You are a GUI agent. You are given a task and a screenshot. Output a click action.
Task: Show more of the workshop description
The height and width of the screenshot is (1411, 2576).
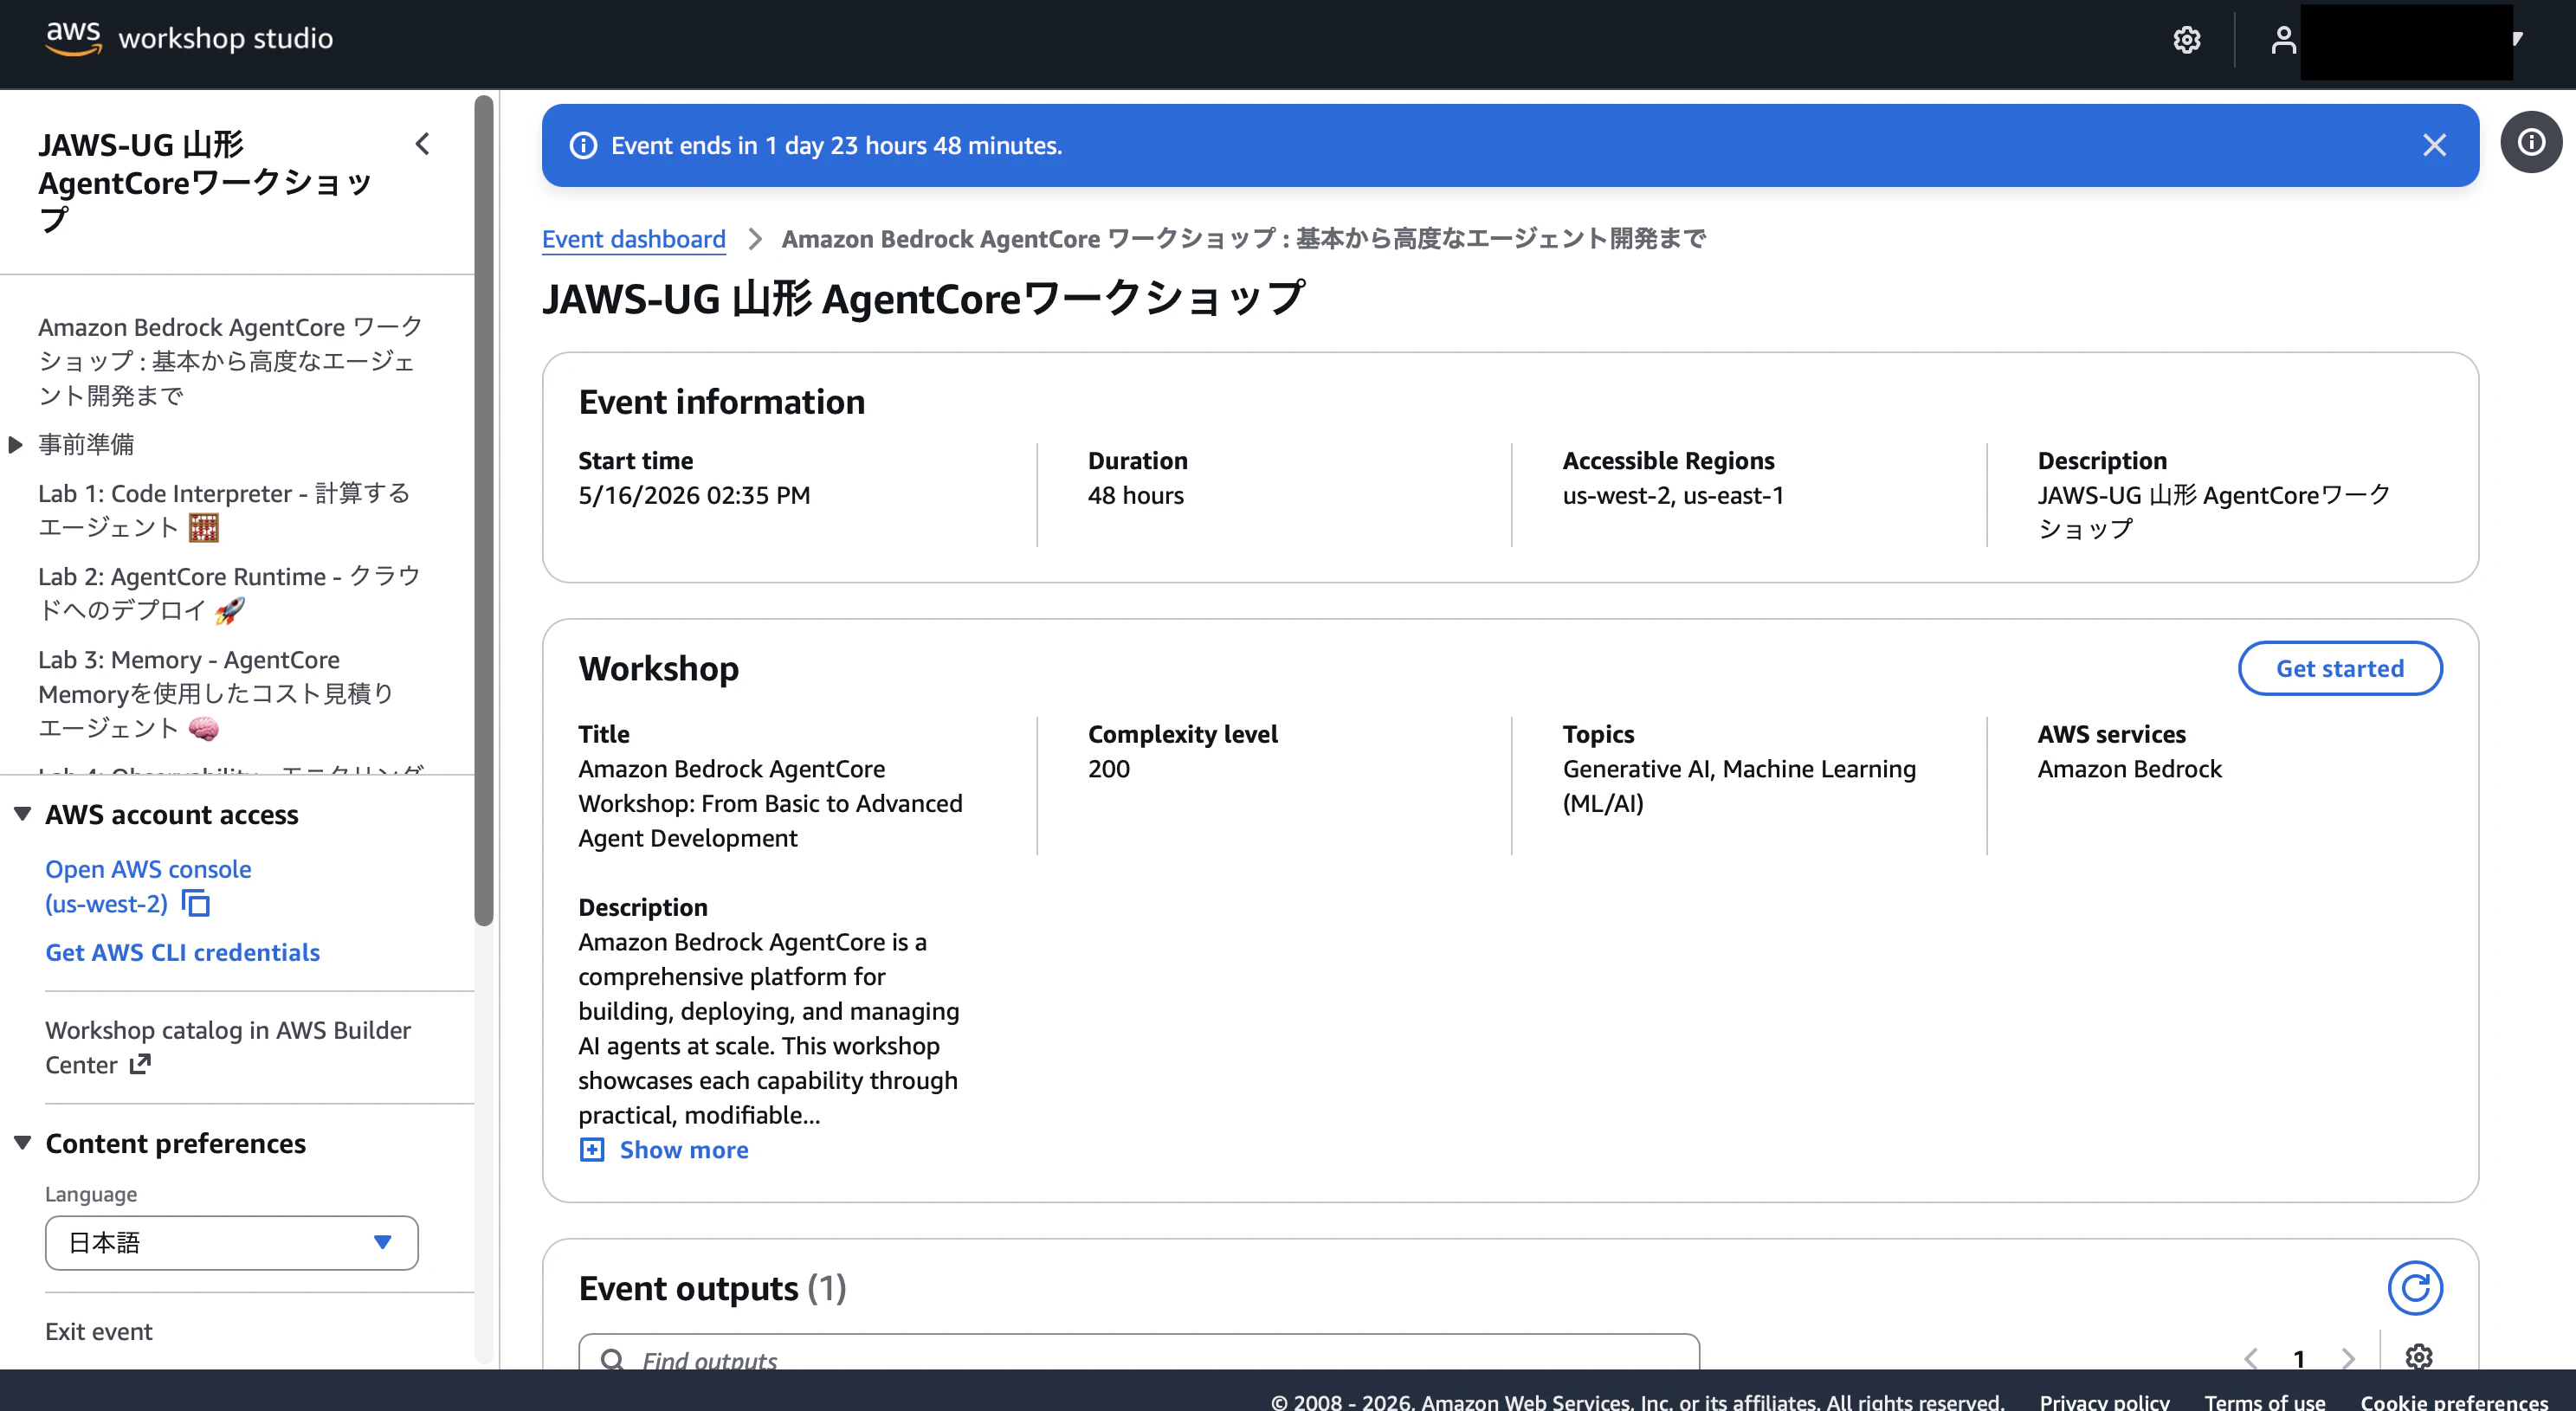click(684, 1150)
